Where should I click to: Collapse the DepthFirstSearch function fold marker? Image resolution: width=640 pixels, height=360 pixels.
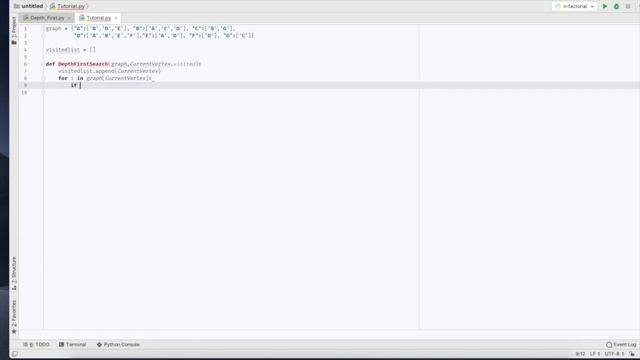pyautogui.click(x=43, y=64)
